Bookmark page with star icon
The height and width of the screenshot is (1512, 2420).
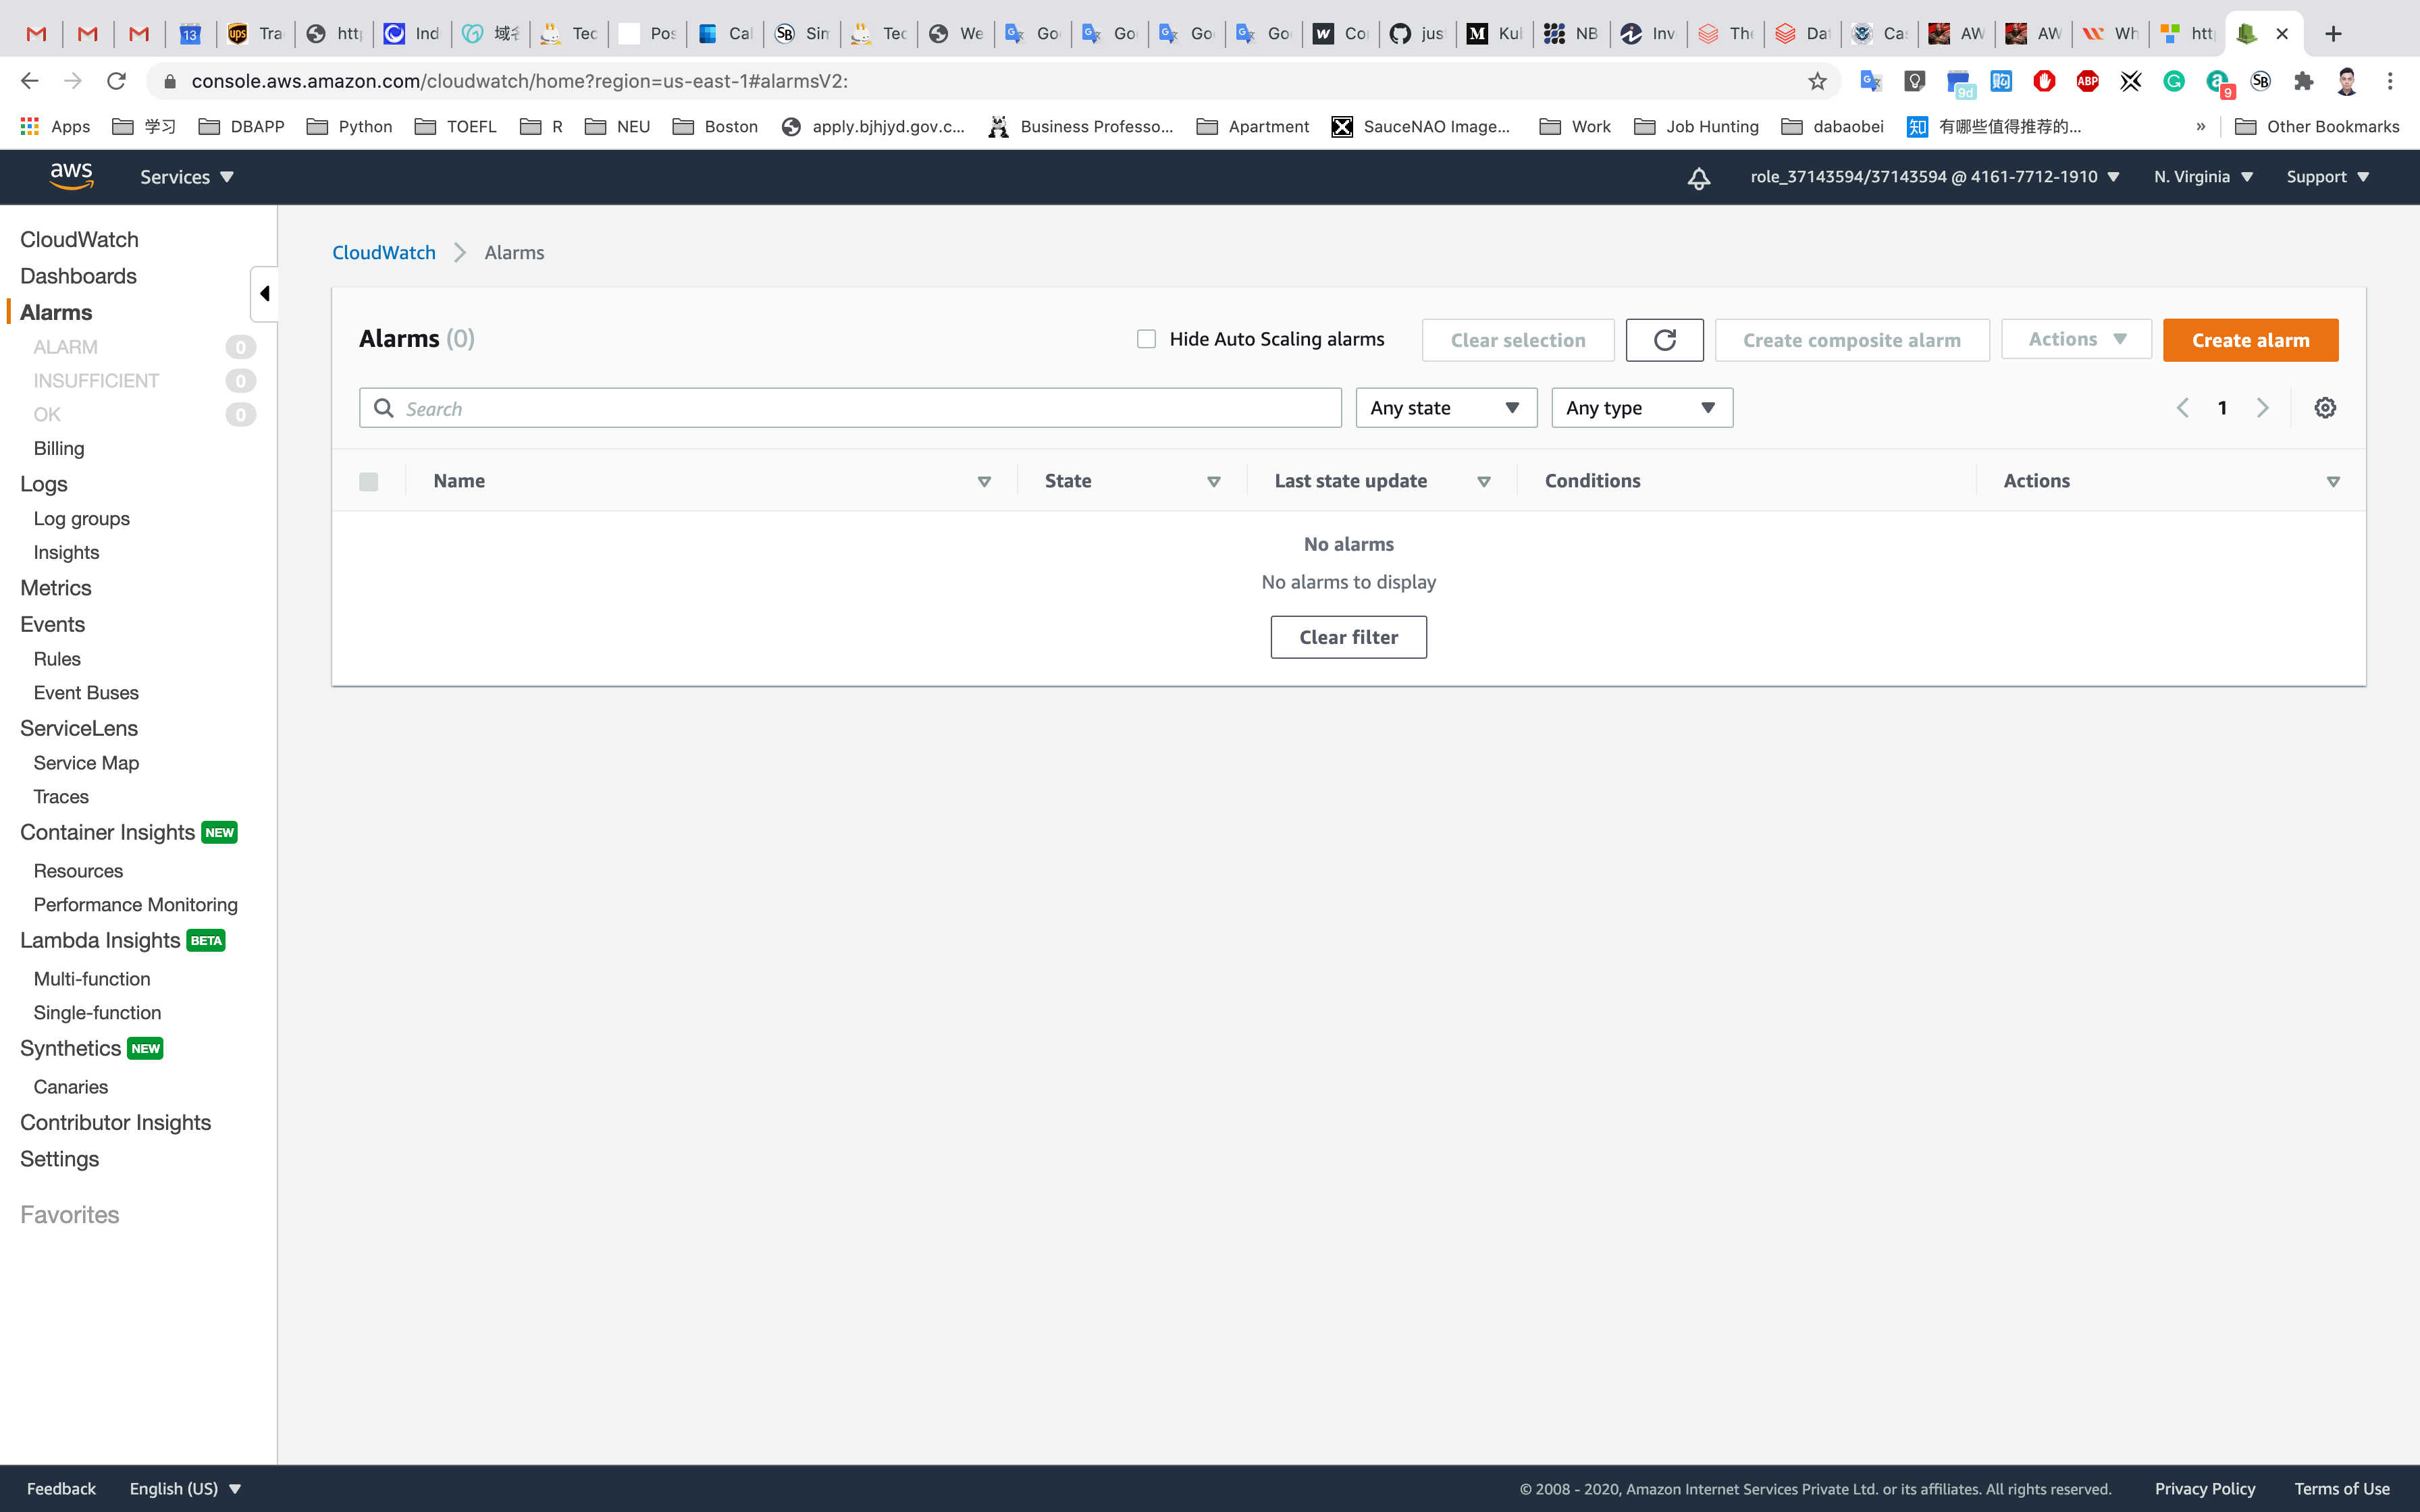coord(1817,82)
